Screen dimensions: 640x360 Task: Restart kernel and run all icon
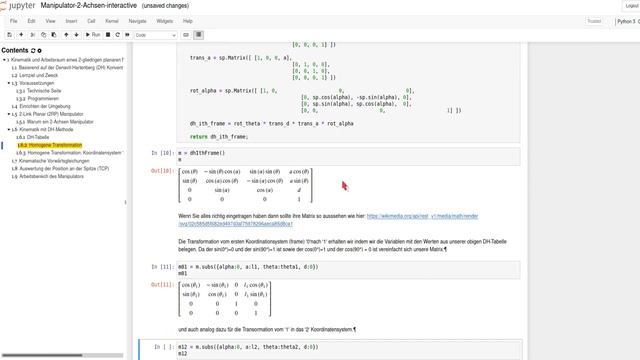[127, 35]
